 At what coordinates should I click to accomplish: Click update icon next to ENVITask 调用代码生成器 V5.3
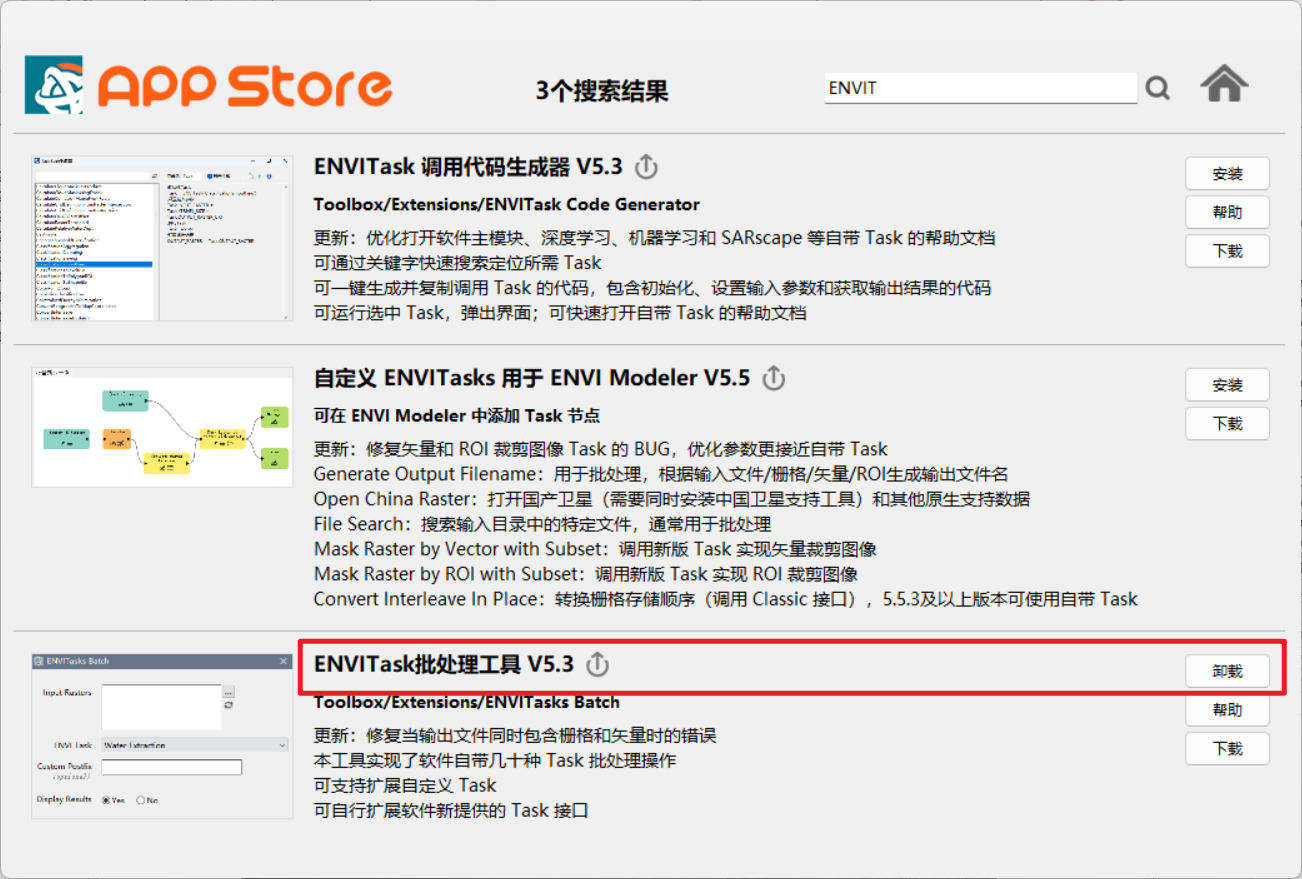tap(646, 167)
